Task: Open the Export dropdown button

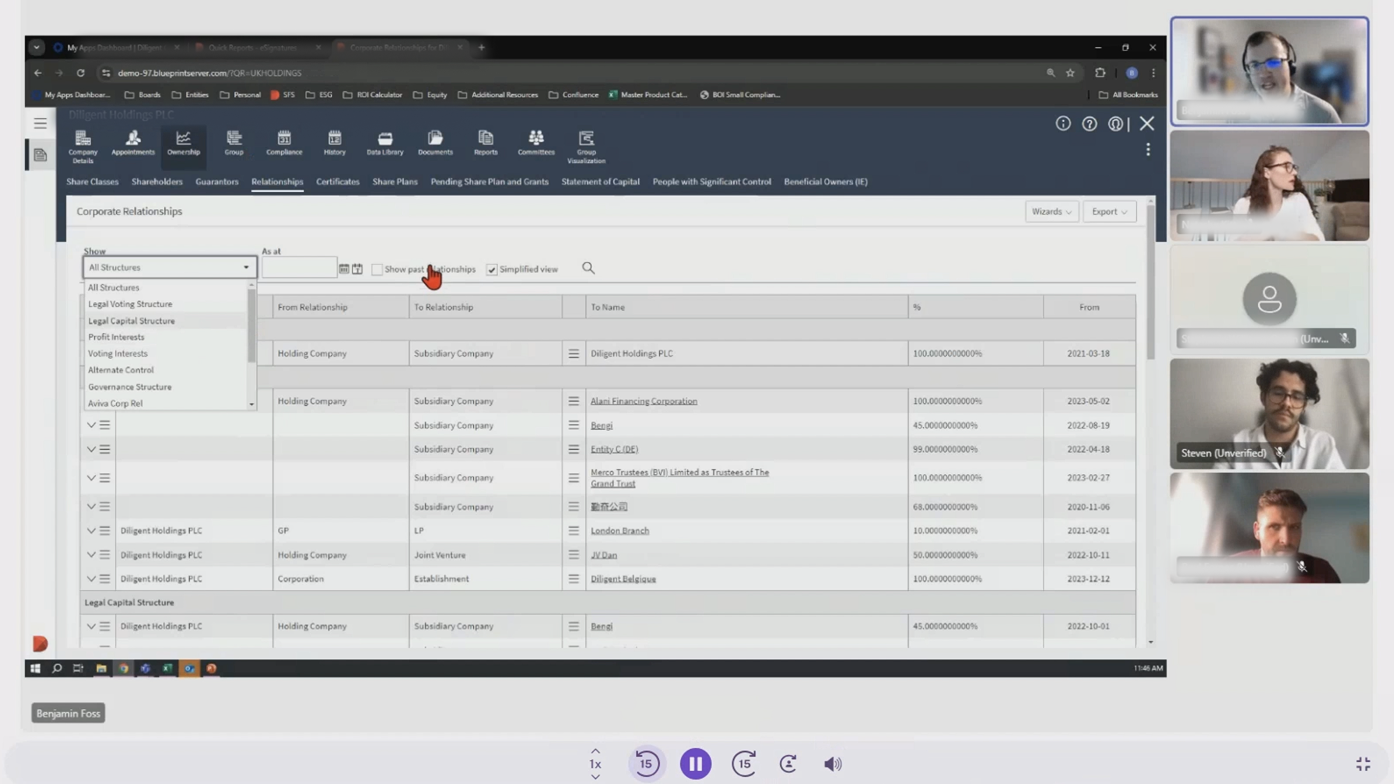Action: [x=1109, y=212]
